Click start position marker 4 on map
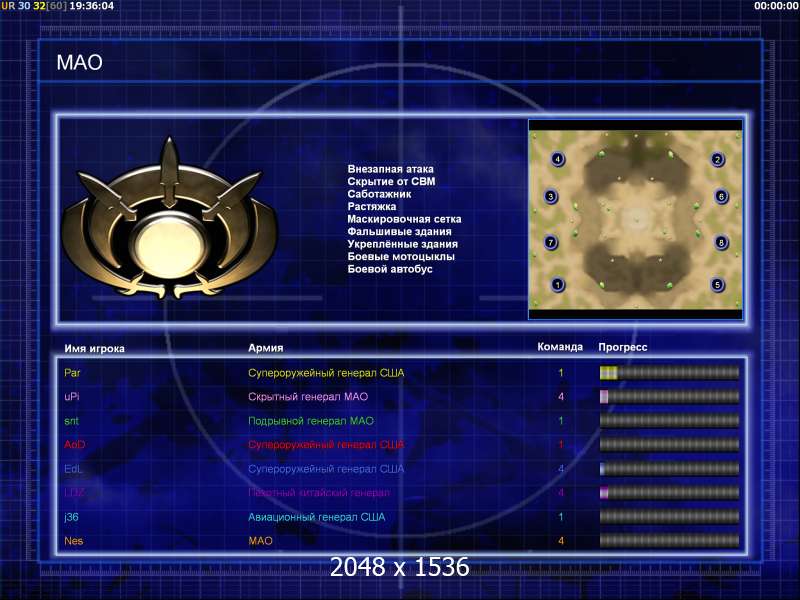 tap(558, 159)
